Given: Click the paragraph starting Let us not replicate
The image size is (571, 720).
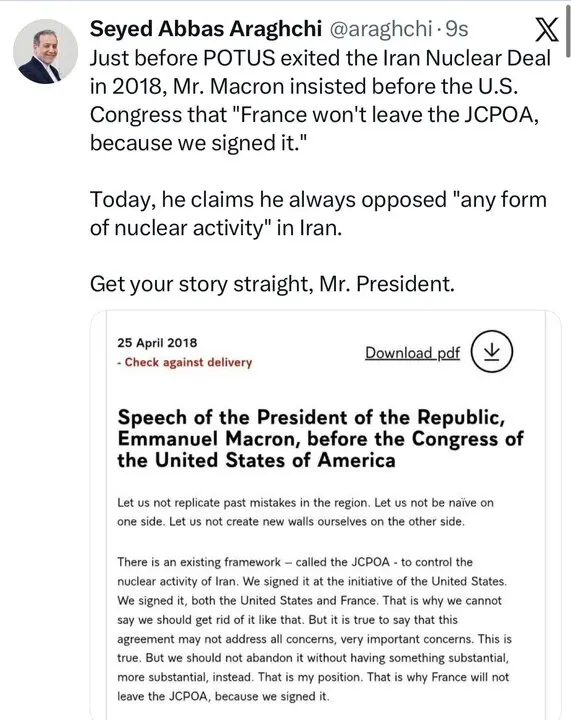Looking at the screenshot, I should click(x=305, y=512).
